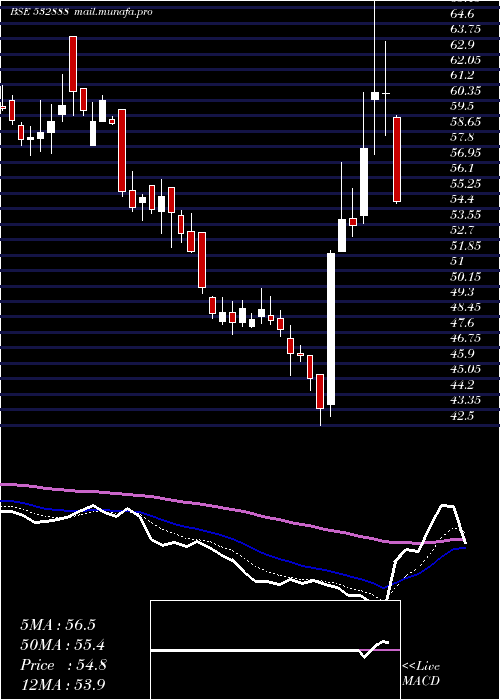Select the 63.75 price axis label
This screenshot has width=500, height=700.
[466, 29]
